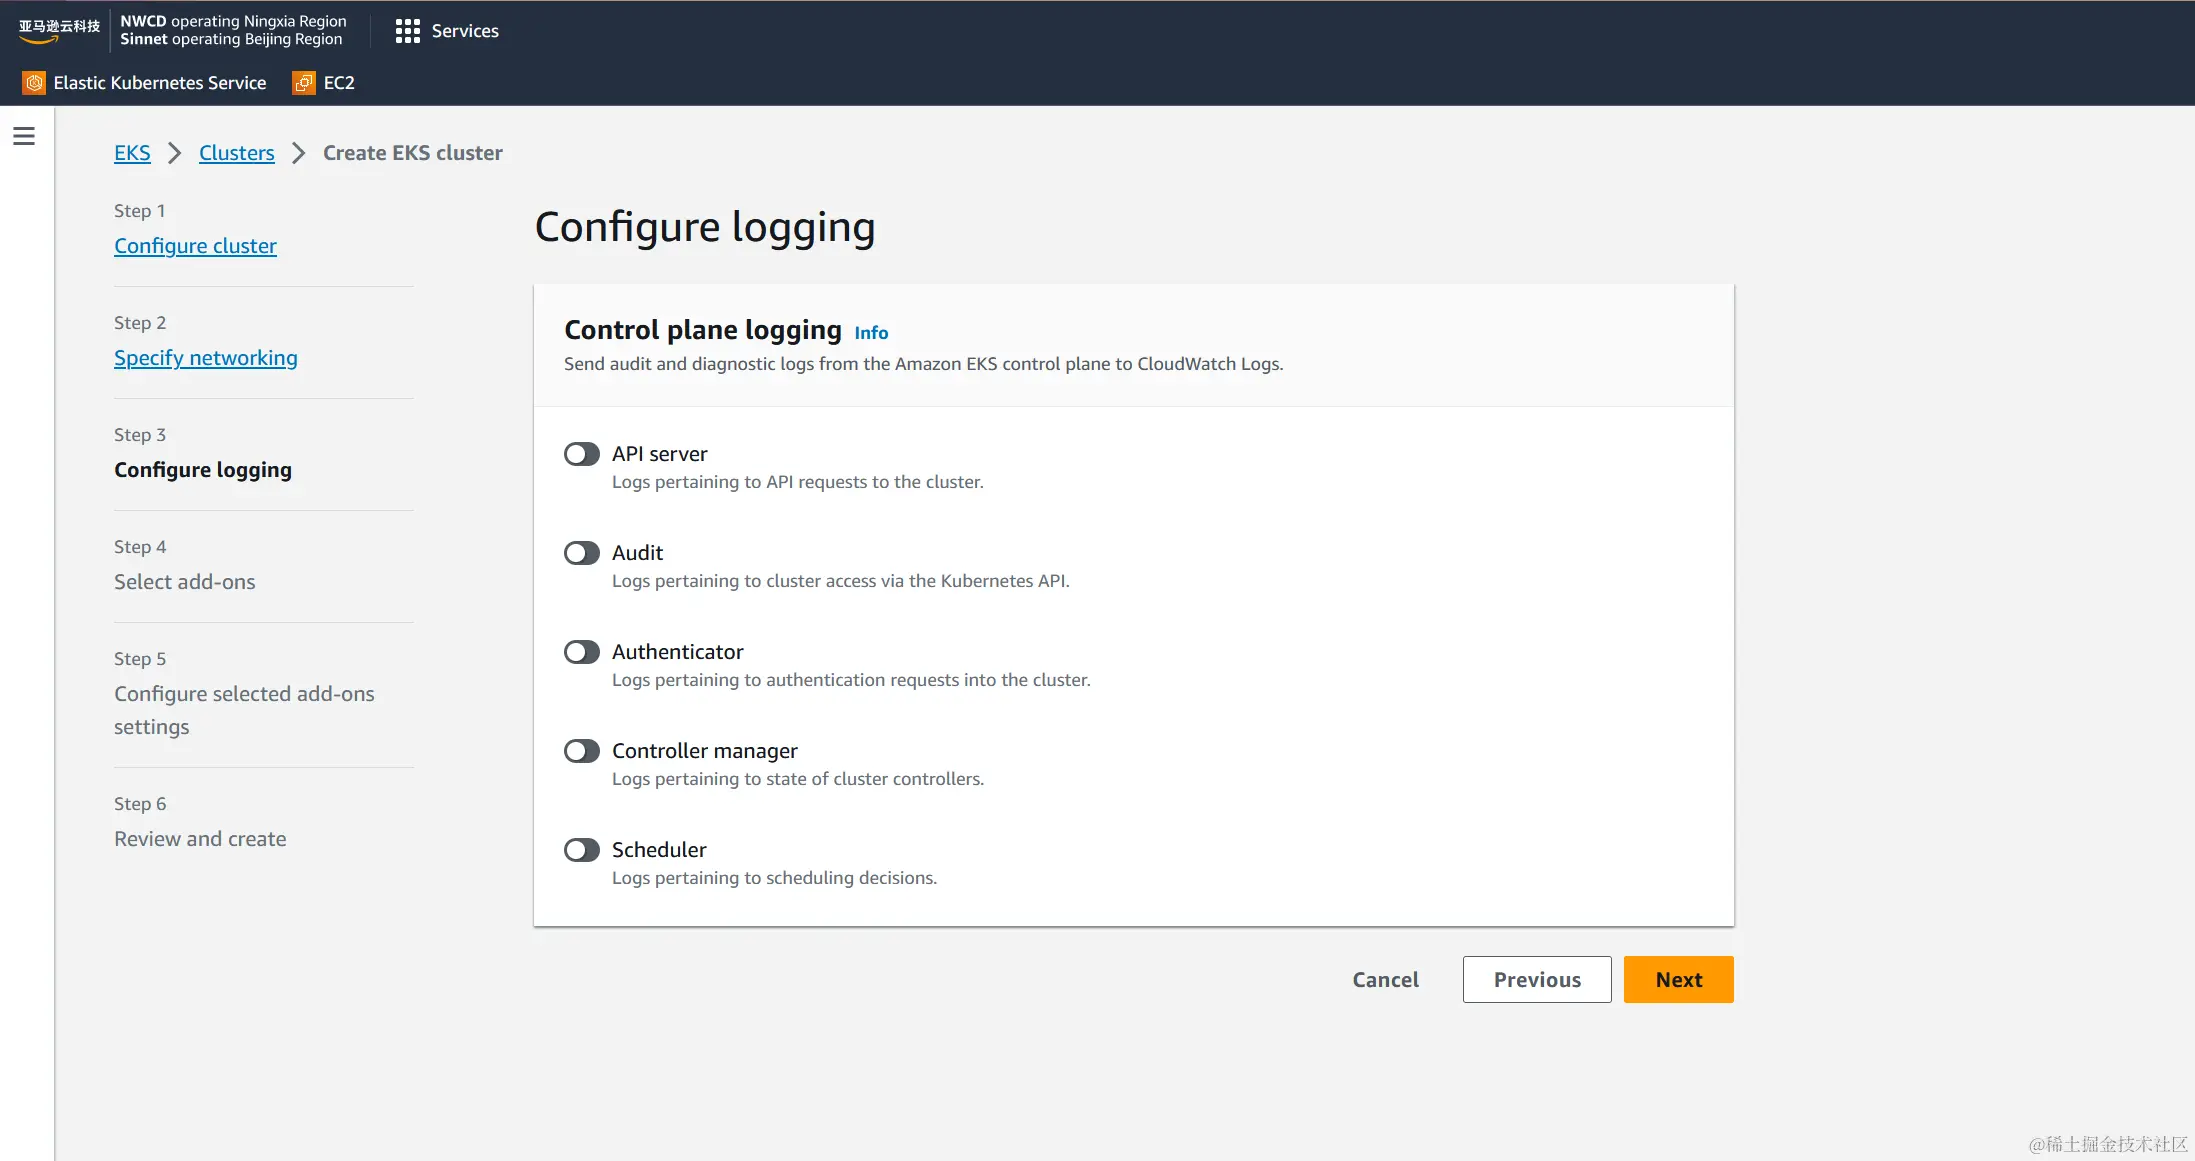Return to Step 1 Configure cluster

195,246
